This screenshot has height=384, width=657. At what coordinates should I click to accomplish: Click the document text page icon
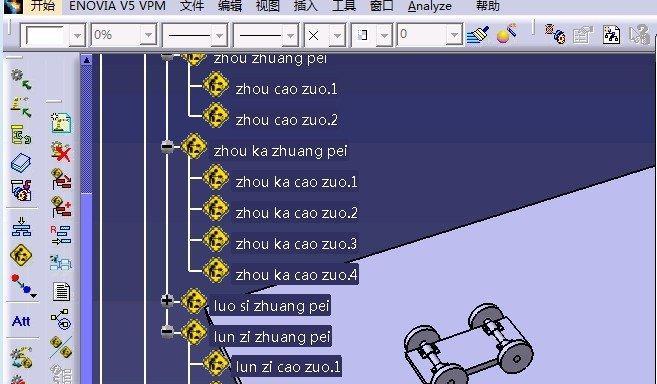(x=62, y=291)
